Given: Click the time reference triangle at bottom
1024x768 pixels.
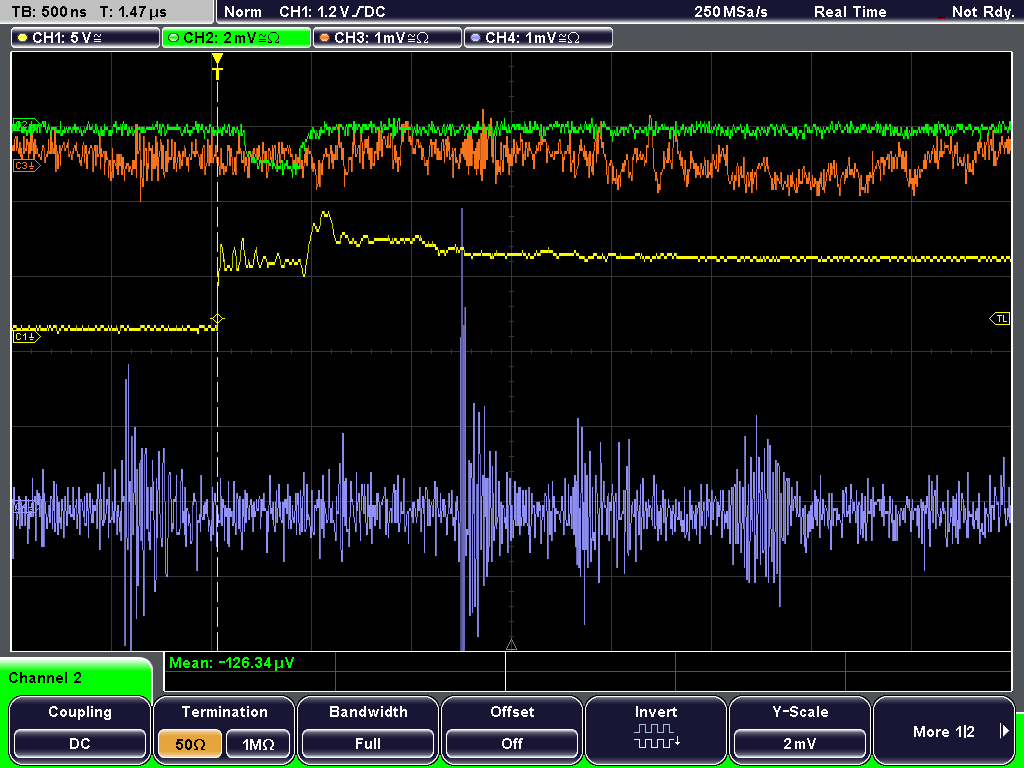Looking at the screenshot, I should (x=511, y=645).
